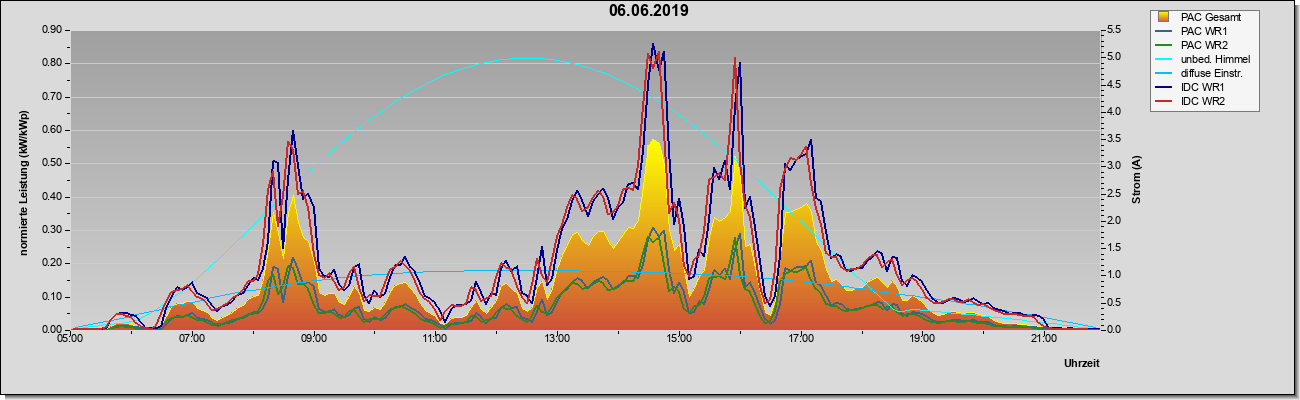
Task: Click the 13:00 tick on time axis
Action: [556, 339]
